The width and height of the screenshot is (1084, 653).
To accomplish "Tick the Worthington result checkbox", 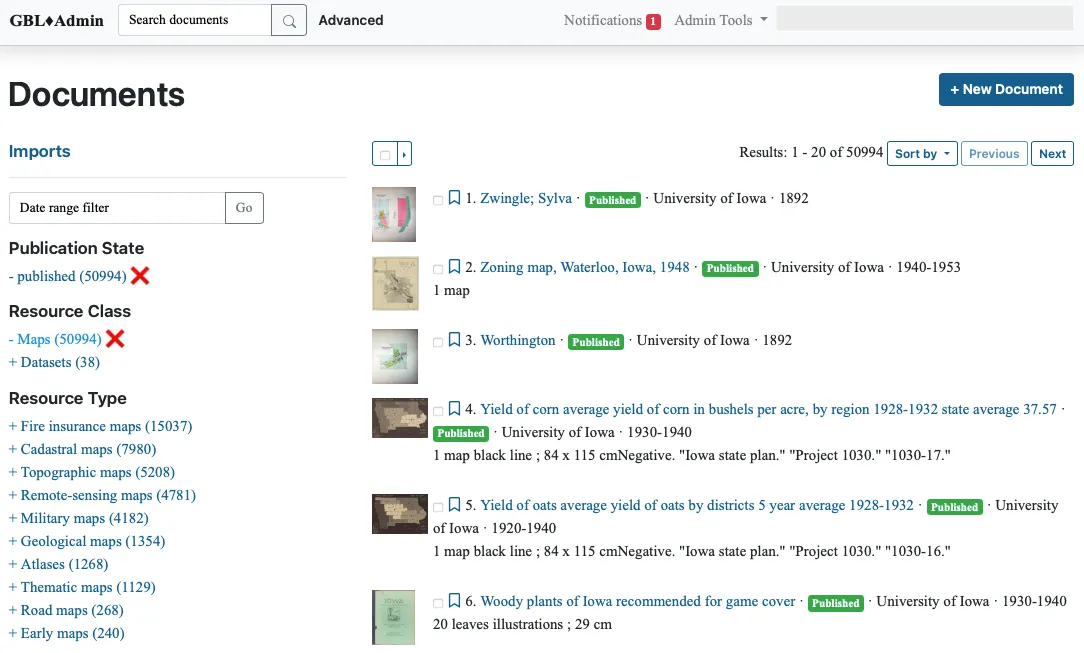I will pyautogui.click(x=438, y=342).
